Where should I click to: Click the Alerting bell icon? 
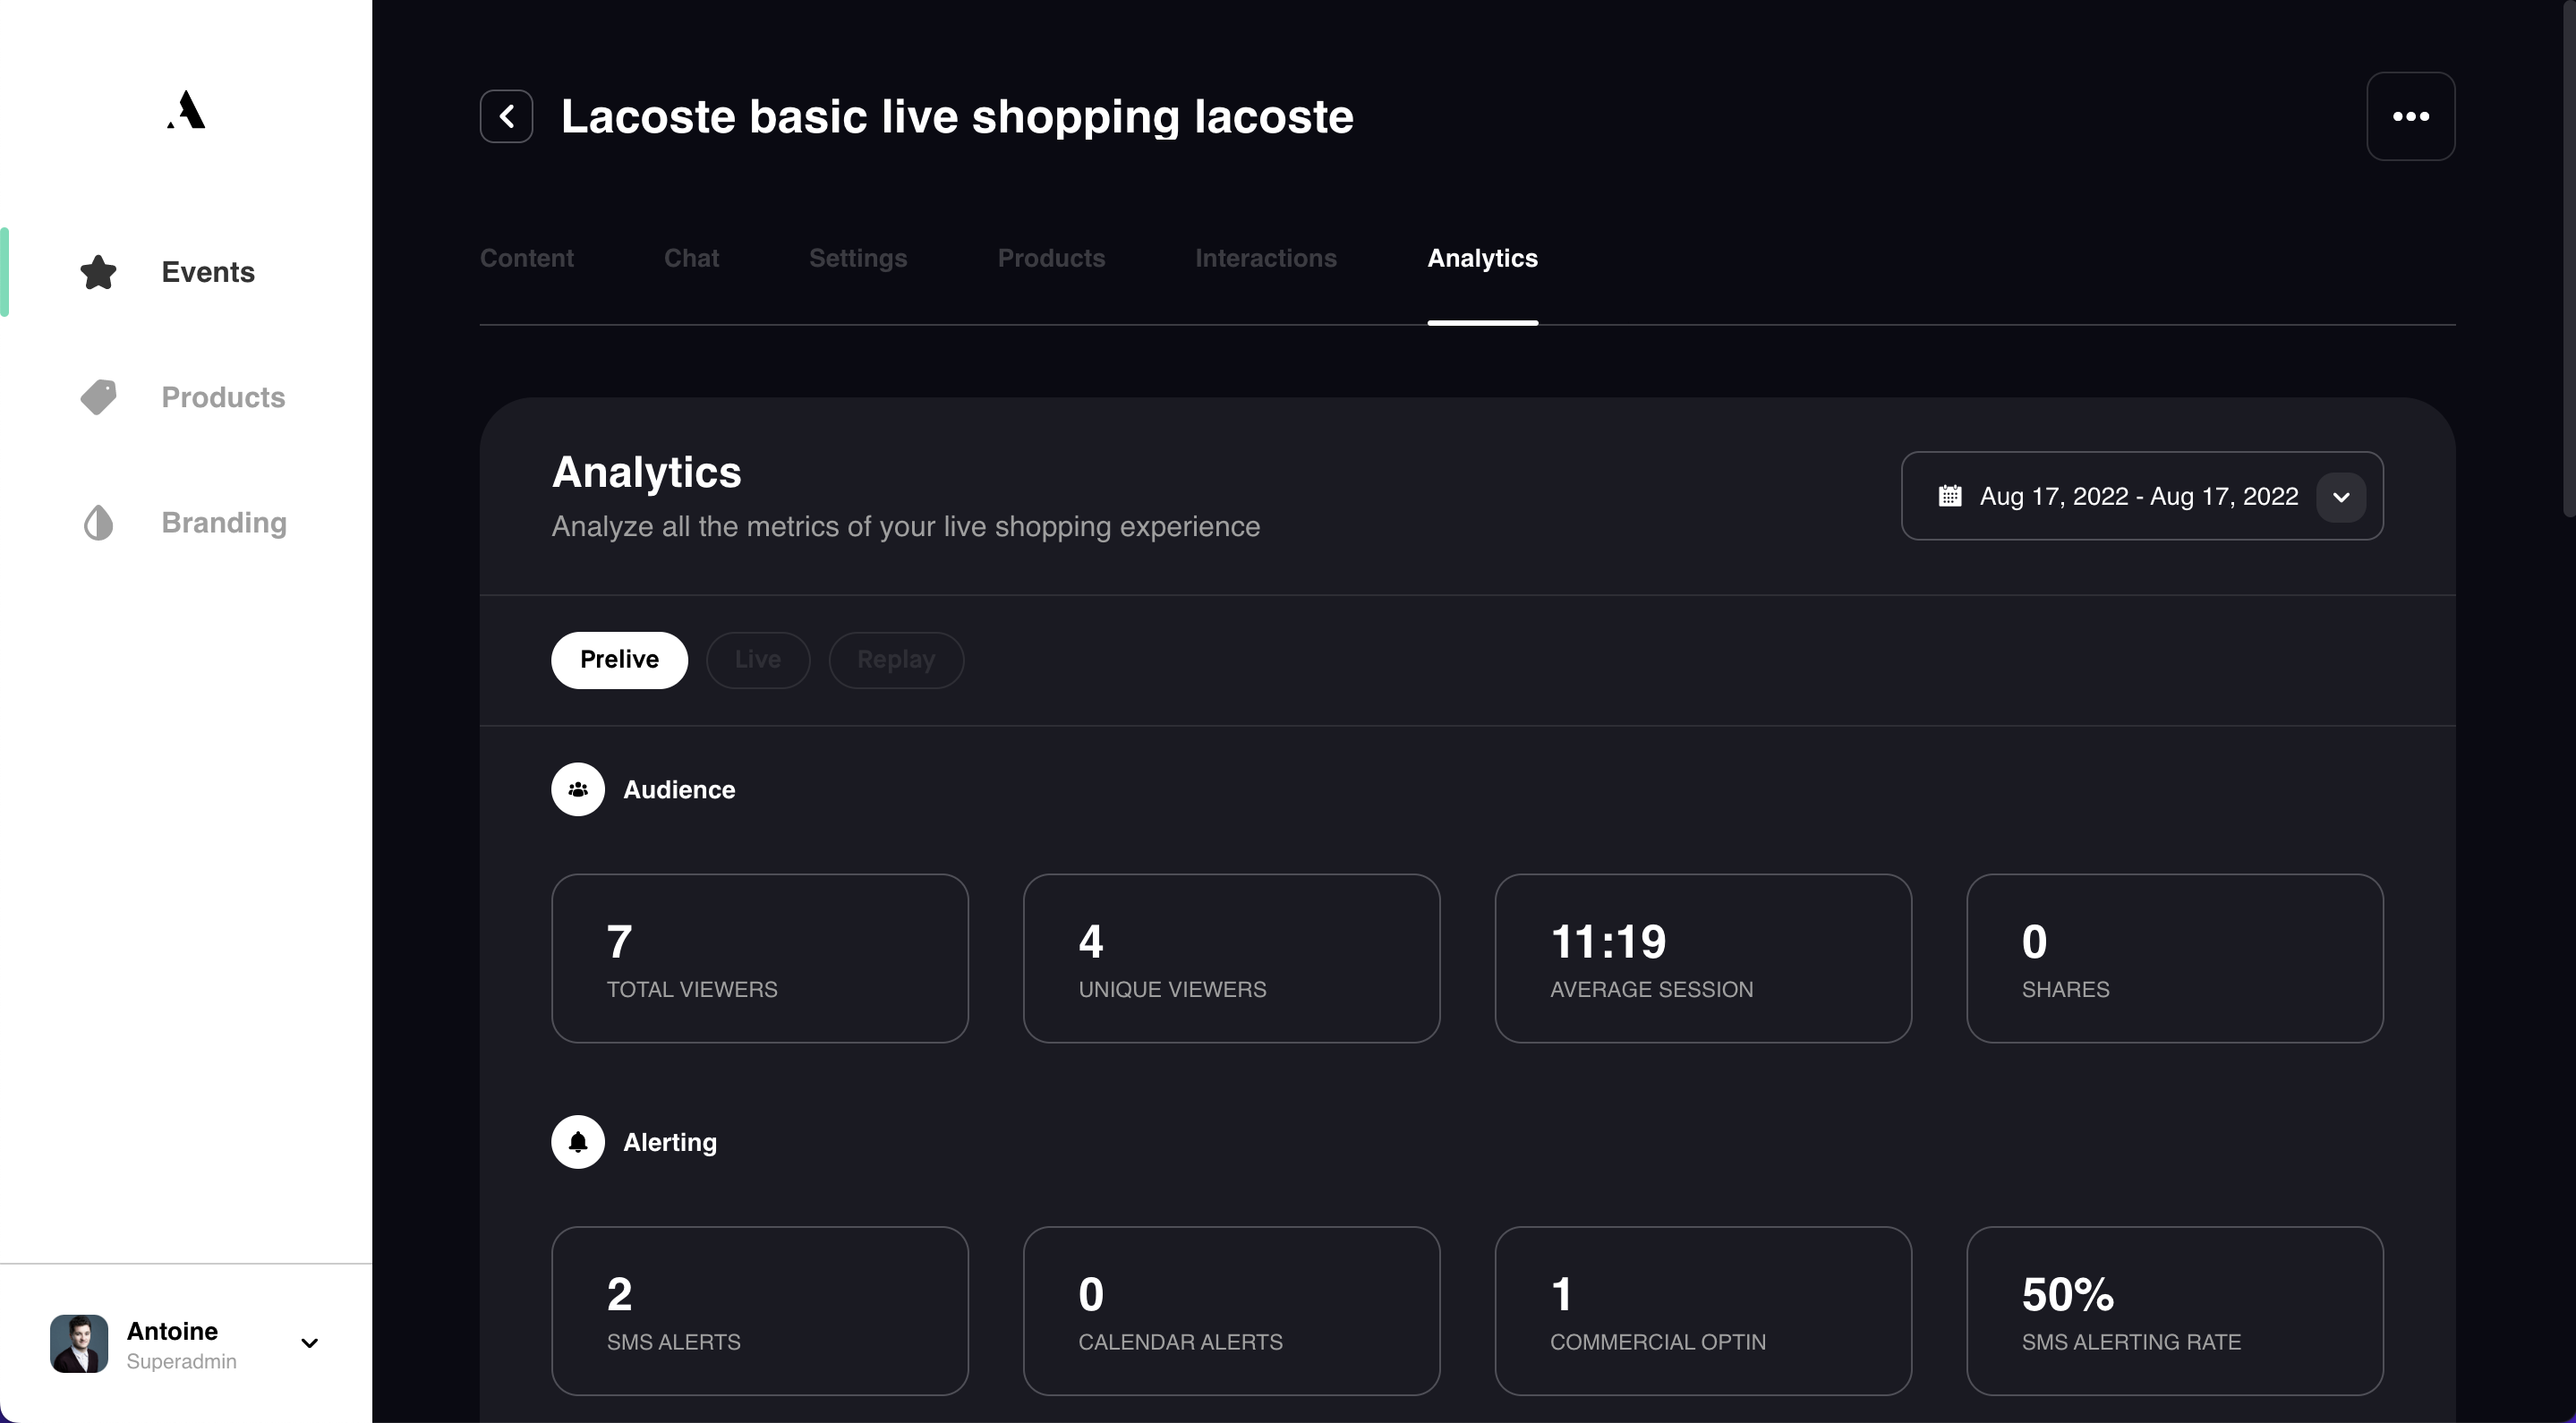coord(578,1142)
